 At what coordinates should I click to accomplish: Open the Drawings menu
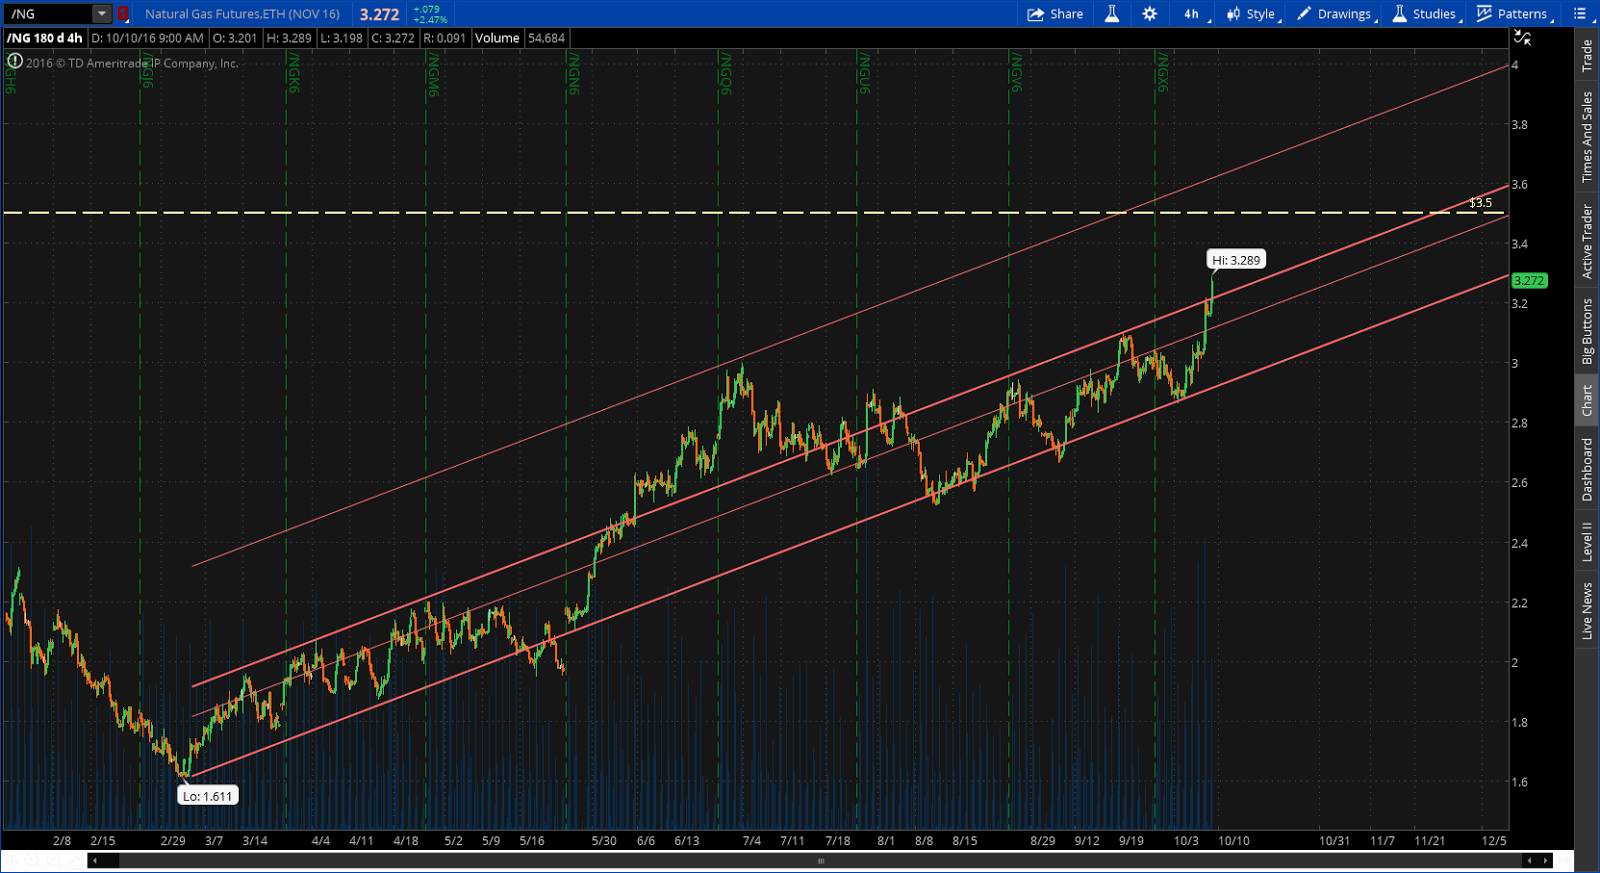click(1336, 14)
